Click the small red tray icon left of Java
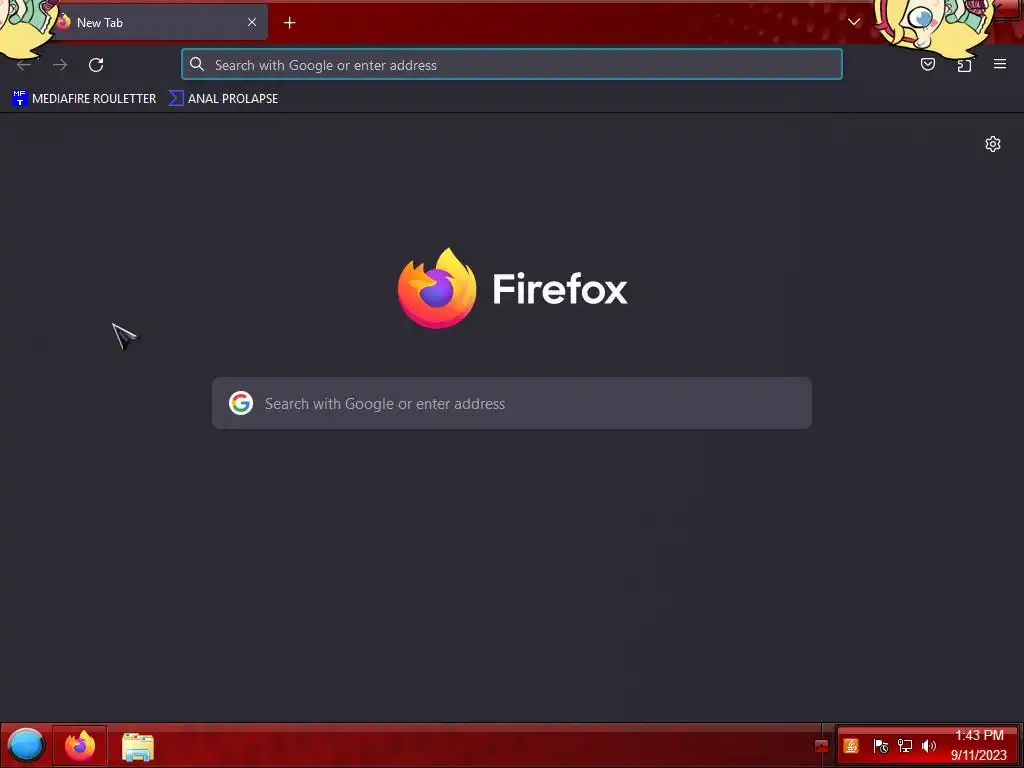Viewport: 1024px width, 768px height. [822, 746]
